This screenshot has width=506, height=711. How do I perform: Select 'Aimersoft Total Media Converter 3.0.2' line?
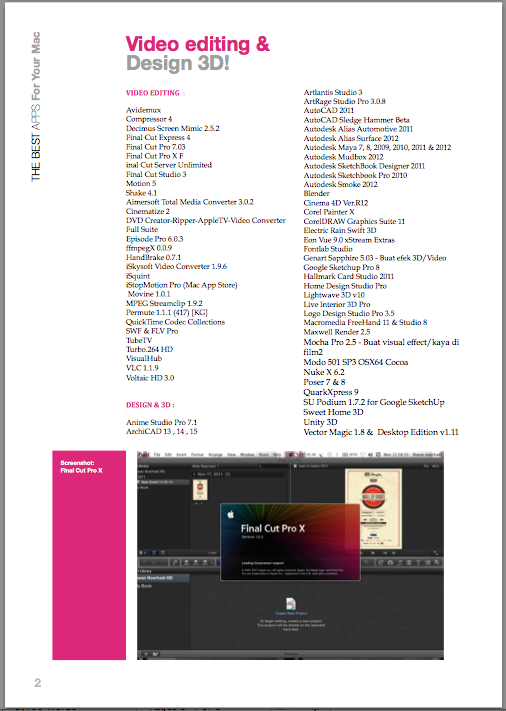click(190, 202)
